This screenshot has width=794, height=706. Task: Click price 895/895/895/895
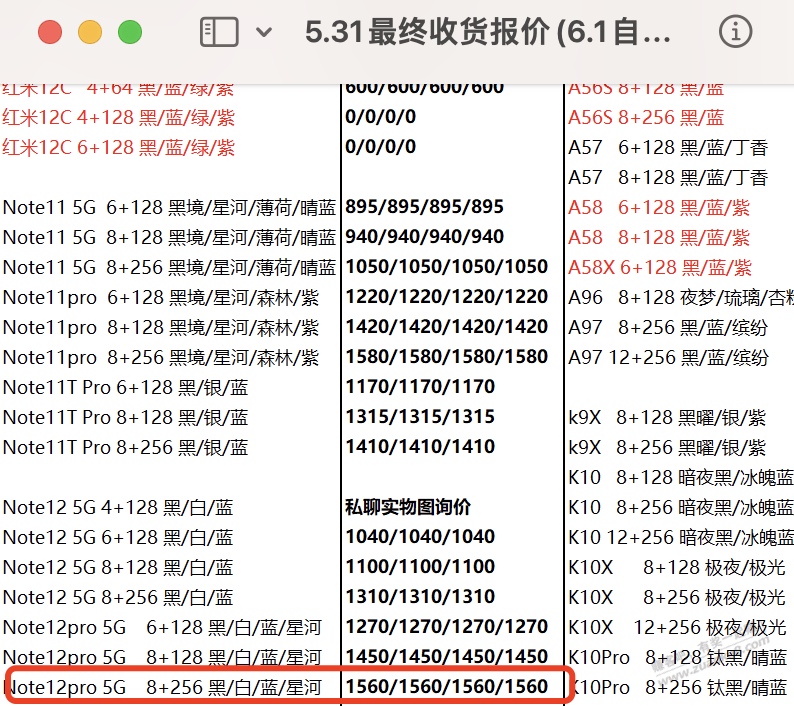coord(424,207)
